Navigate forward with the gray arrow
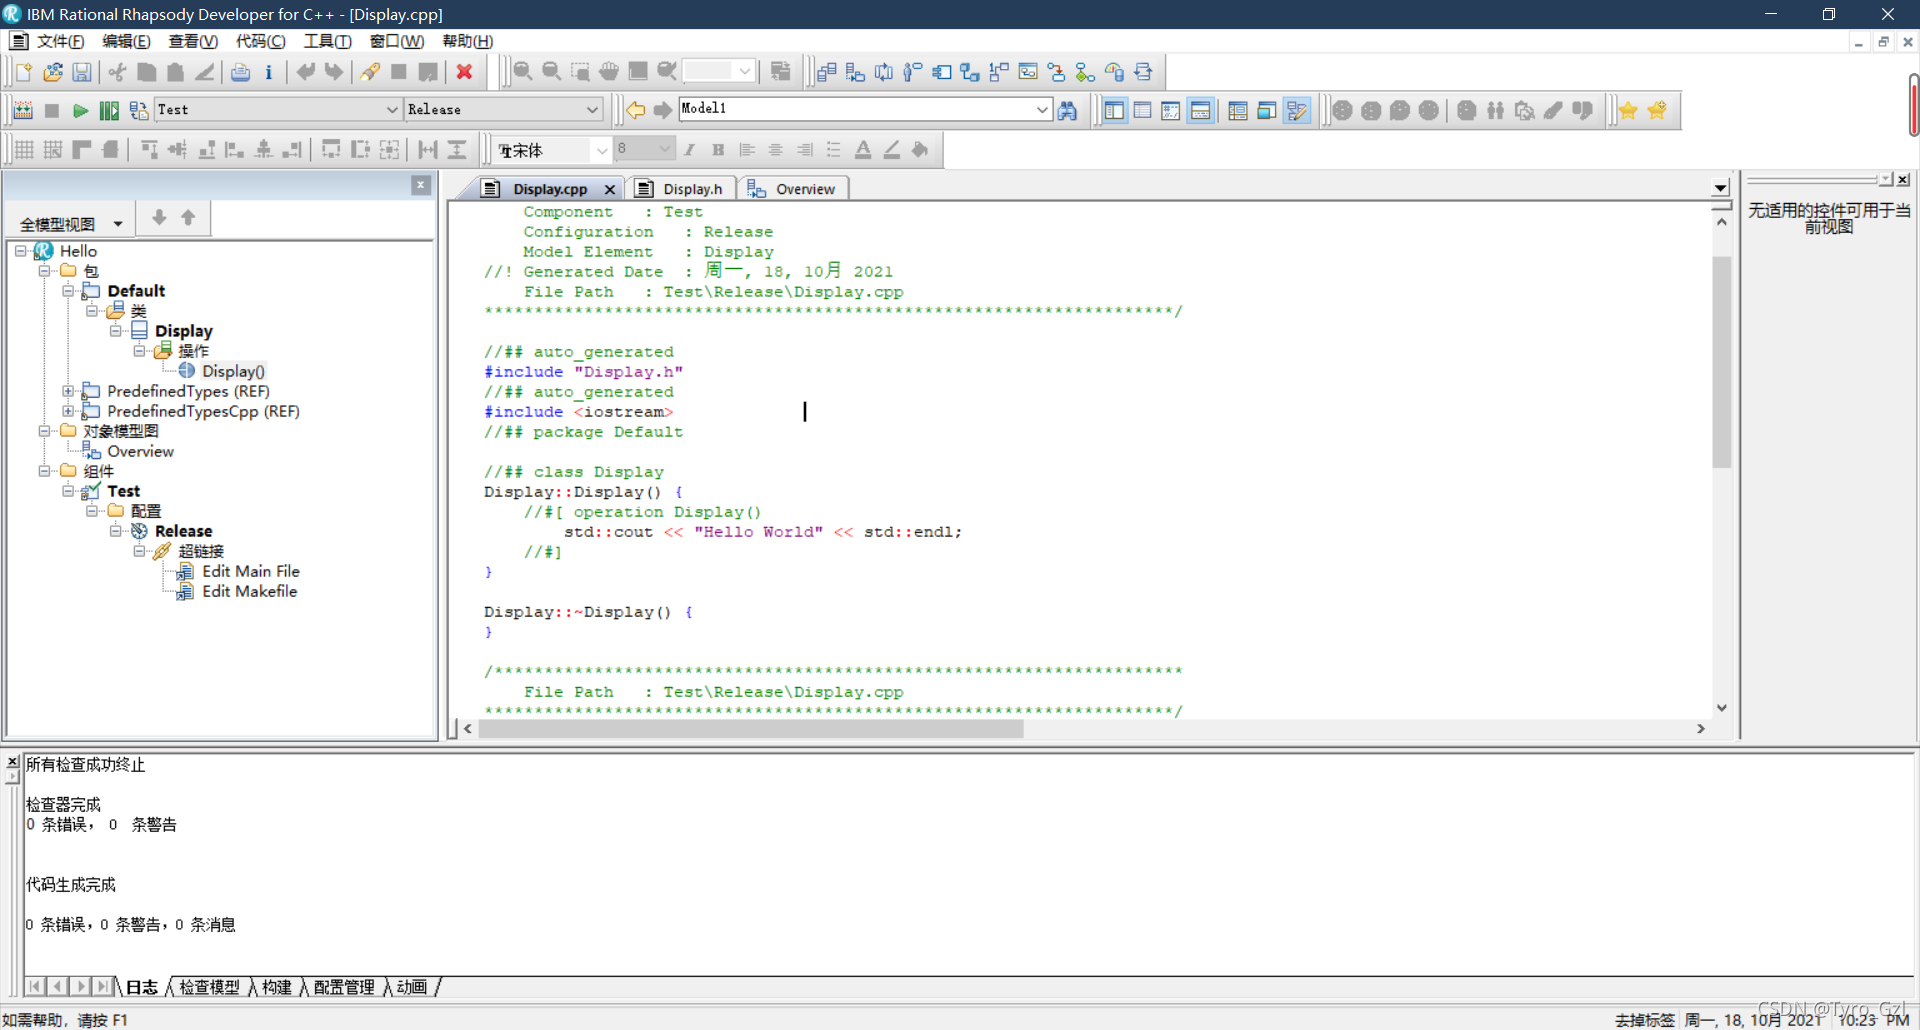Screen dimensions: 1920x1030 (x=662, y=110)
